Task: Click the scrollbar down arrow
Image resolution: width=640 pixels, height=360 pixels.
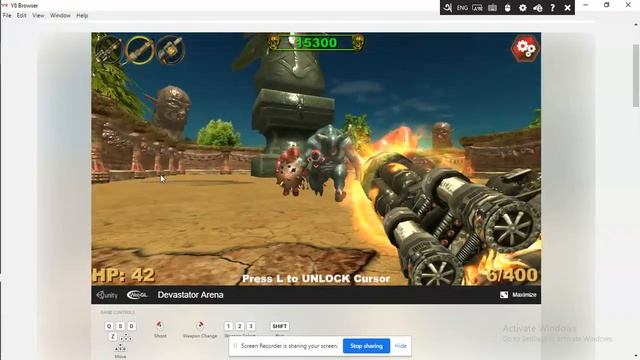Action: coord(636,356)
